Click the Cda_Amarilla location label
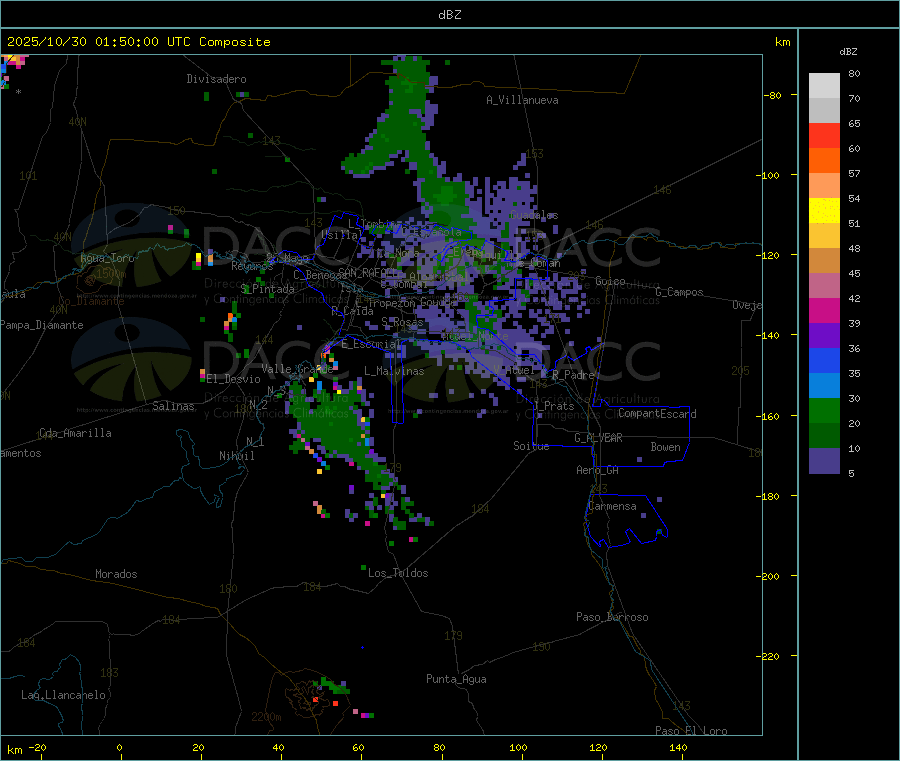Image resolution: width=900 pixels, height=761 pixels. pyautogui.click(x=75, y=433)
